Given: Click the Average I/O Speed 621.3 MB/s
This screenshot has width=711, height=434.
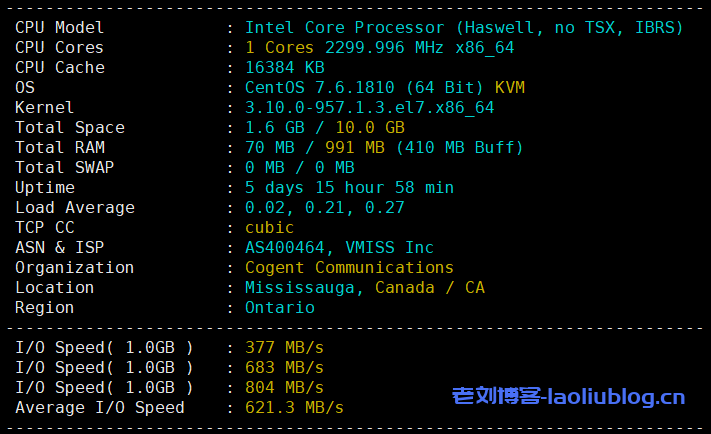Looking at the screenshot, I should coord(294,407).
